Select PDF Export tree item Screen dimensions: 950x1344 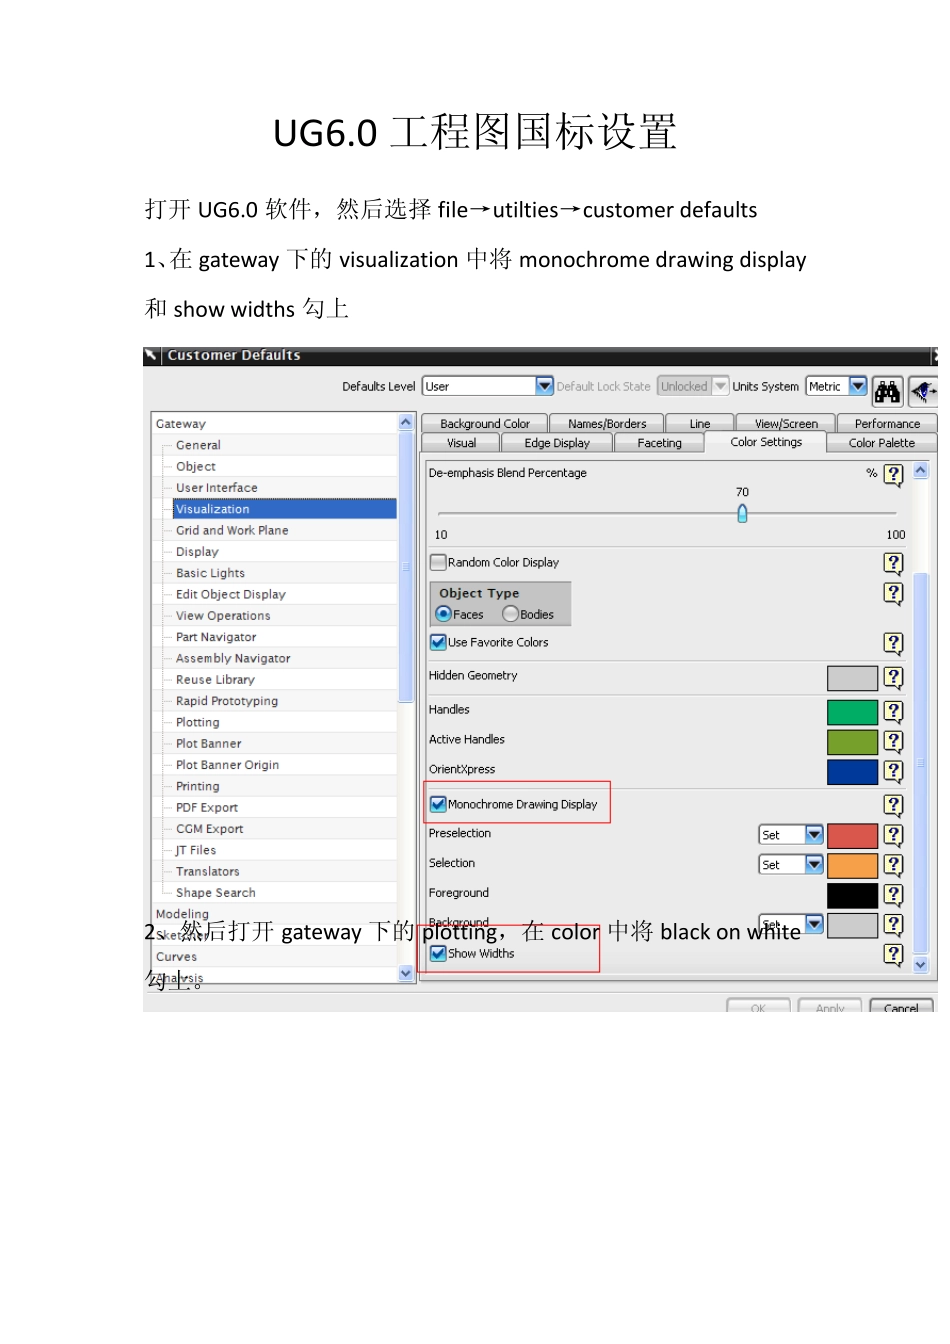(x=207, y=807)
